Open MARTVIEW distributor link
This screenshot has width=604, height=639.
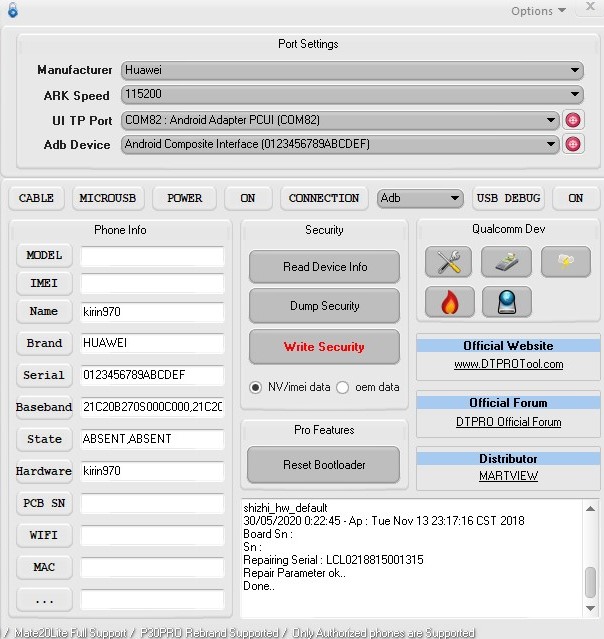coord(509,476)
